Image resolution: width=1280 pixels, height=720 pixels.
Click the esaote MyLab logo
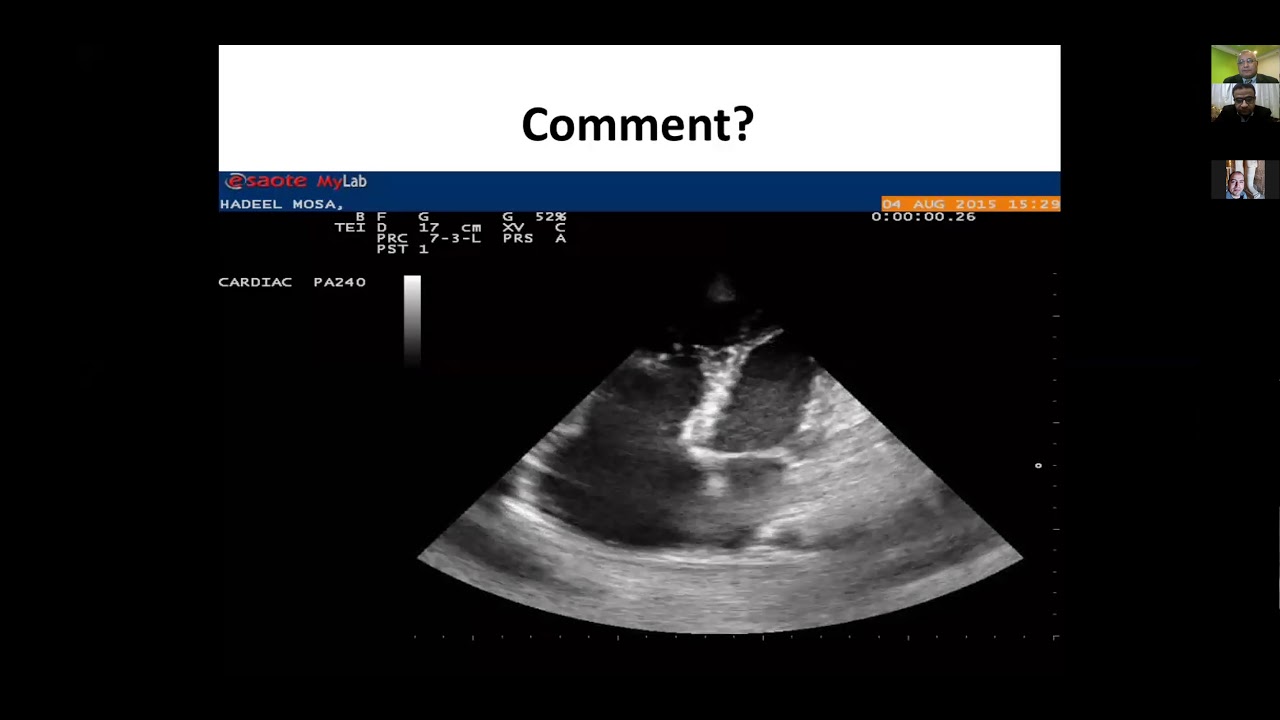(x=296, y=181)
